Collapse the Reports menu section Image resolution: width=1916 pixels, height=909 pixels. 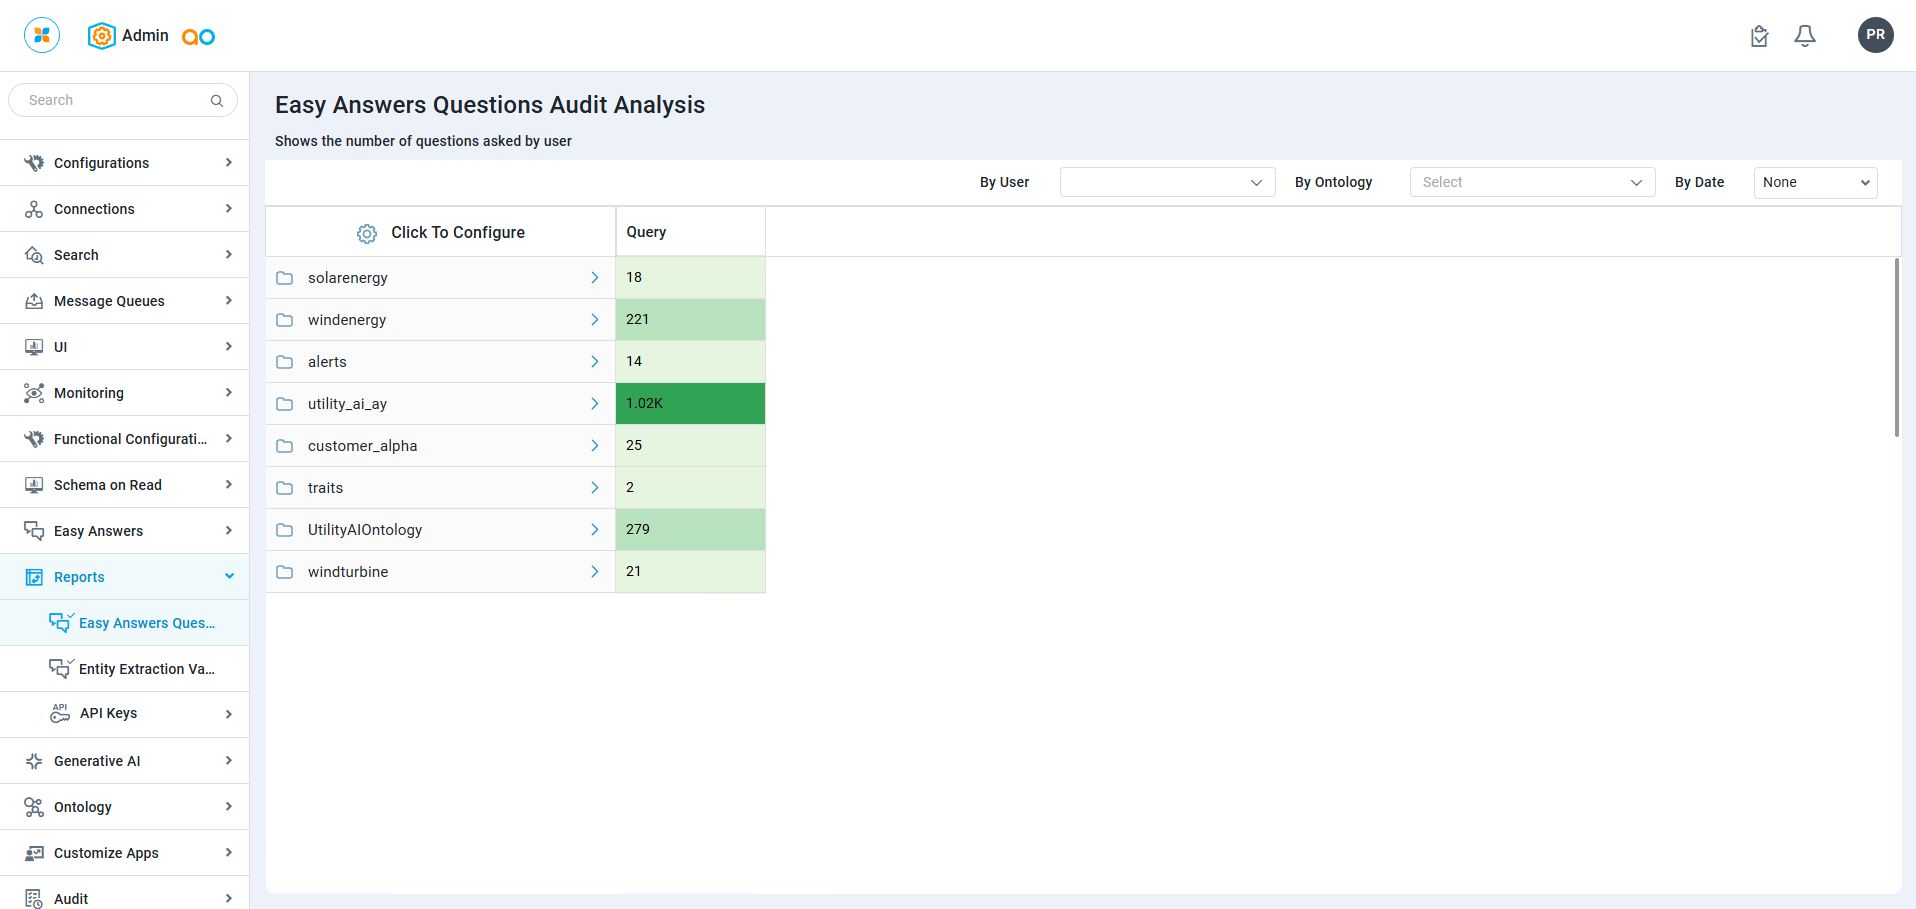pos(229,577)
